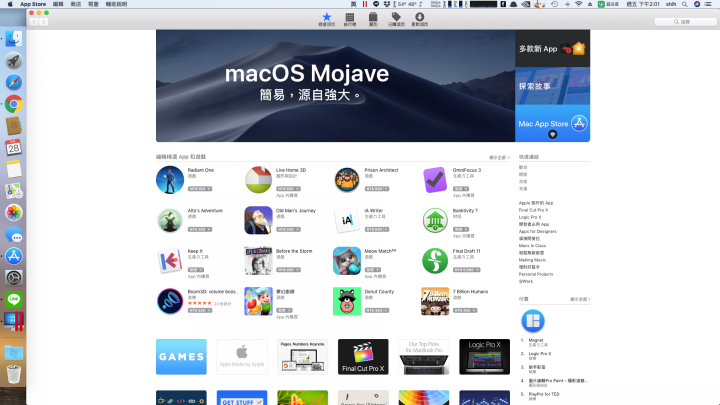Open the Meow Match app icon
This screenshot has height=405, width=720.
coord(347,260)
